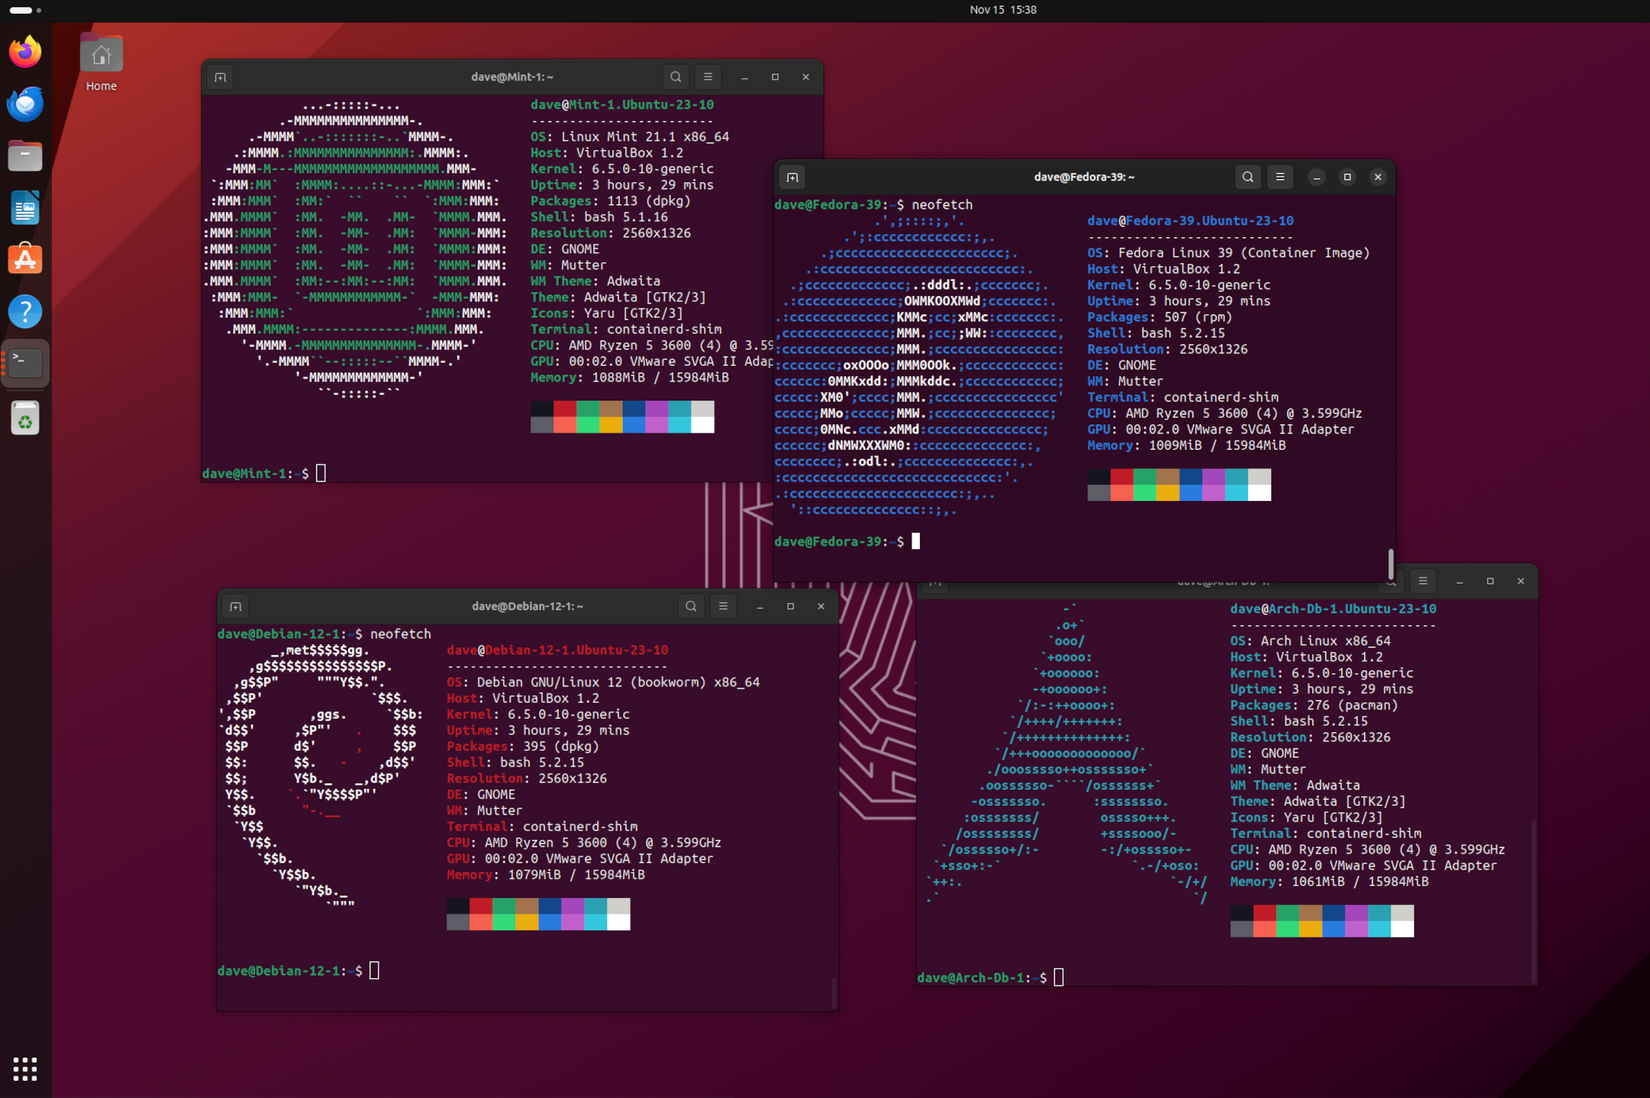
Task: Click the search icon in the Fedora terminal
Action: click(x=1248, y=176)
